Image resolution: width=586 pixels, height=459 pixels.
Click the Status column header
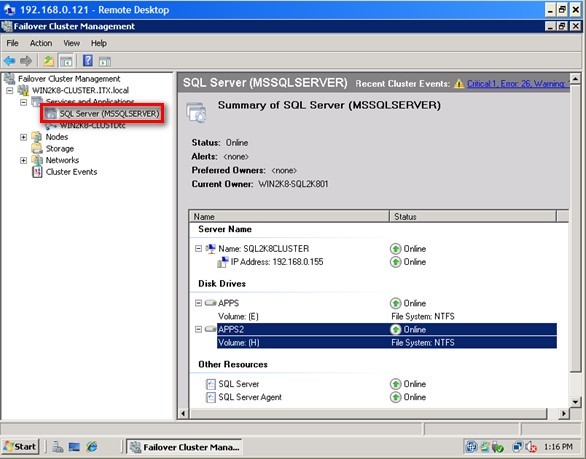473,216
